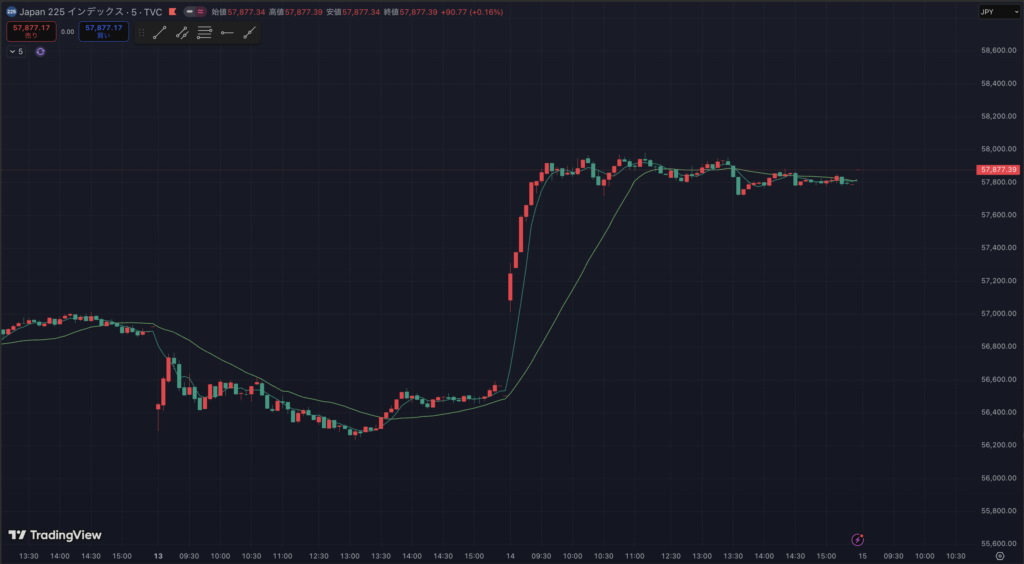Click the purple lightning event marker
Viewport: 1024px width, 564px height.
coord(857,539)
